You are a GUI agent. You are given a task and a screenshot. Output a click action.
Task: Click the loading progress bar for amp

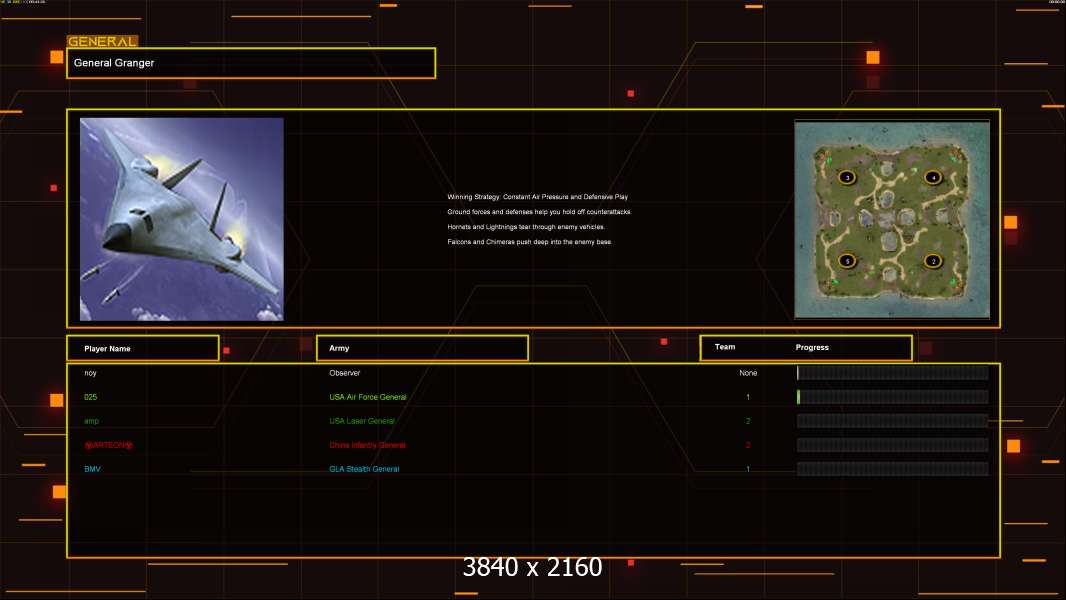[x=893, y=421]
